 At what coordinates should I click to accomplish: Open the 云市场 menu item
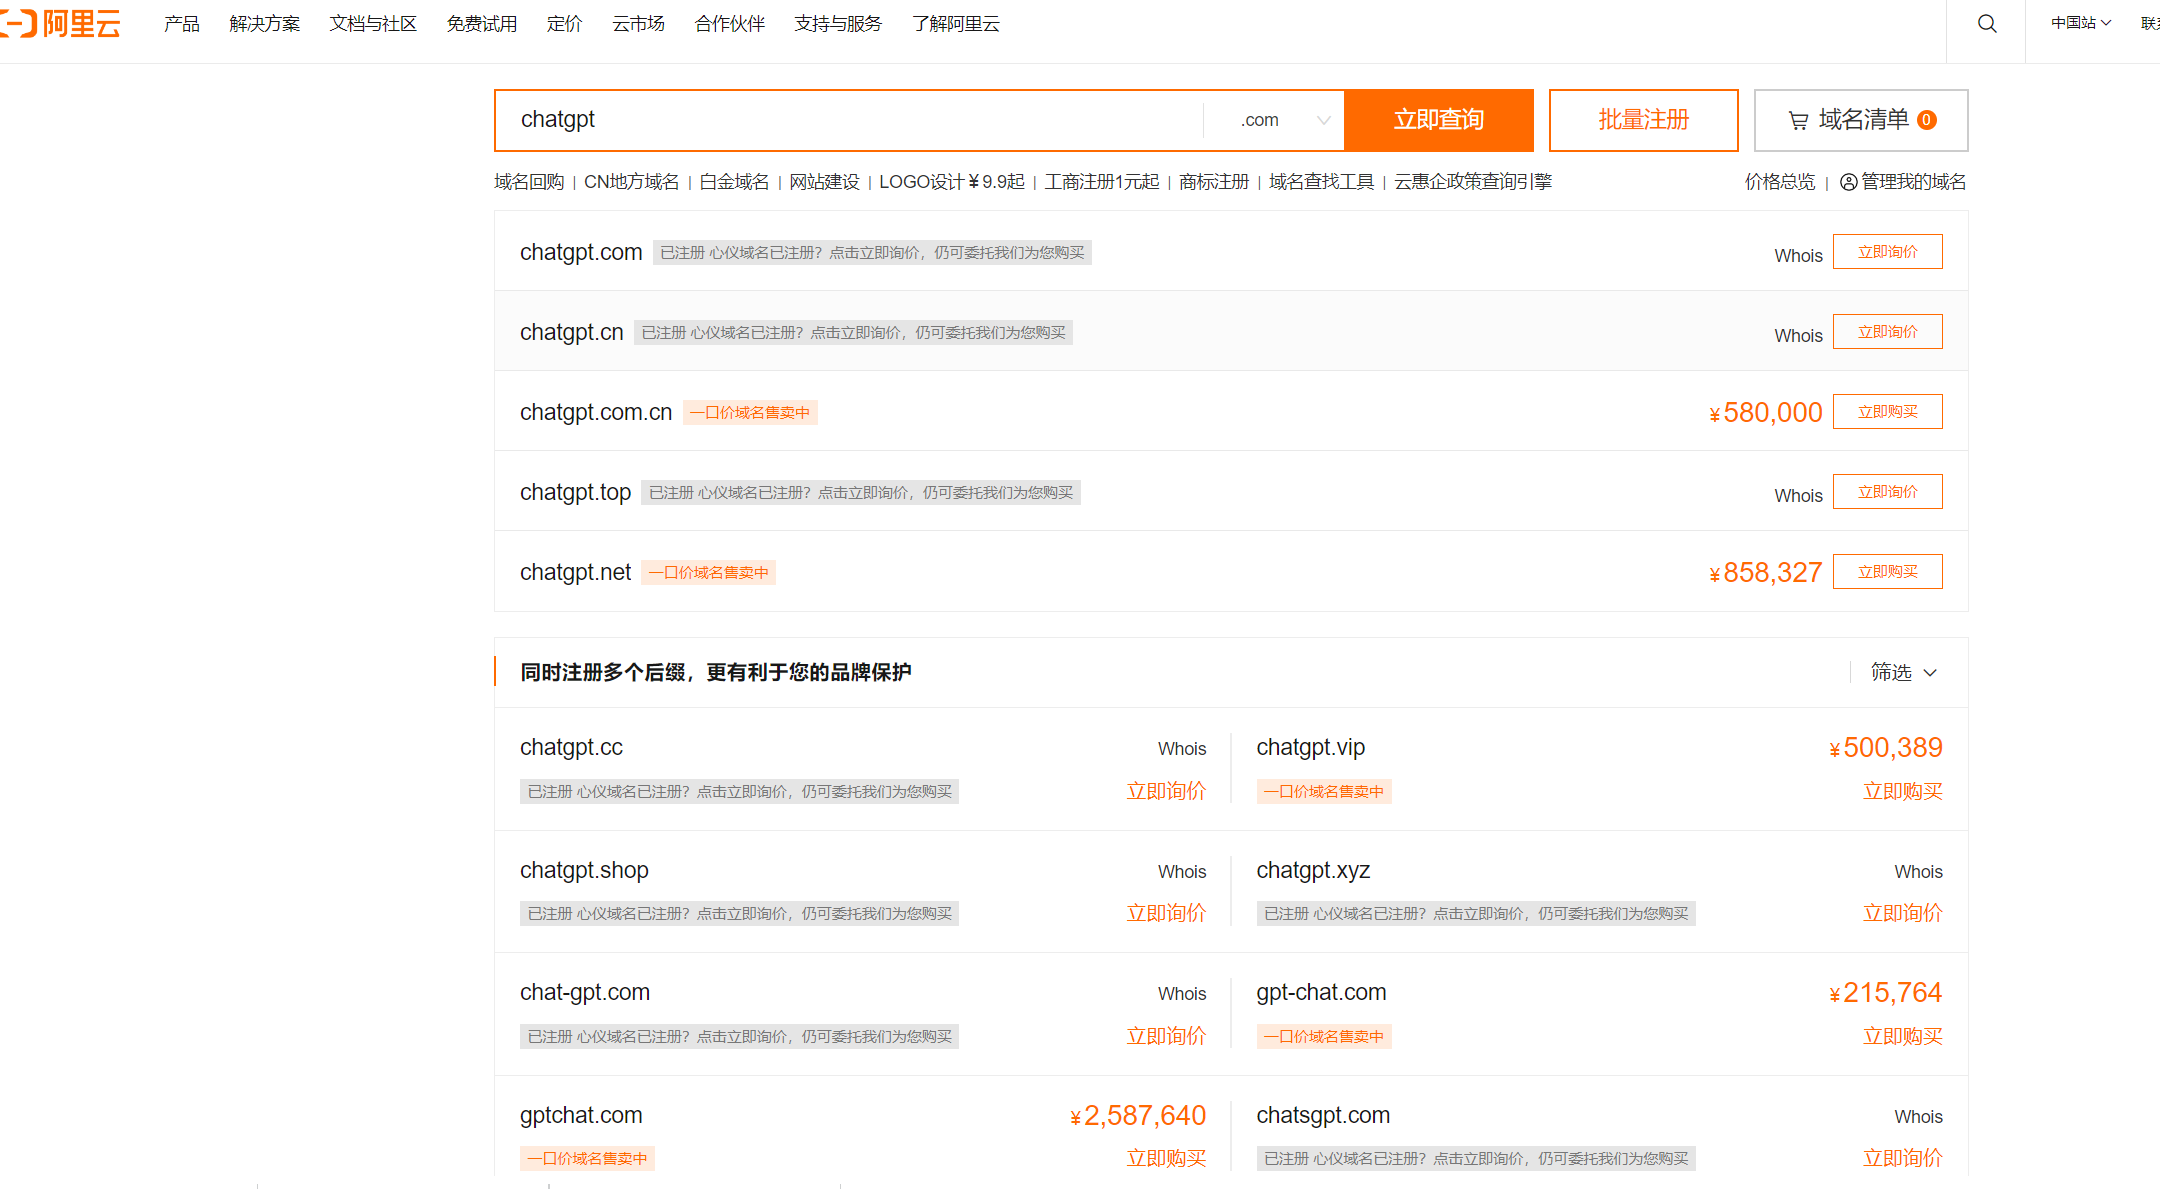pyautogui.click(x=638, y=23)
